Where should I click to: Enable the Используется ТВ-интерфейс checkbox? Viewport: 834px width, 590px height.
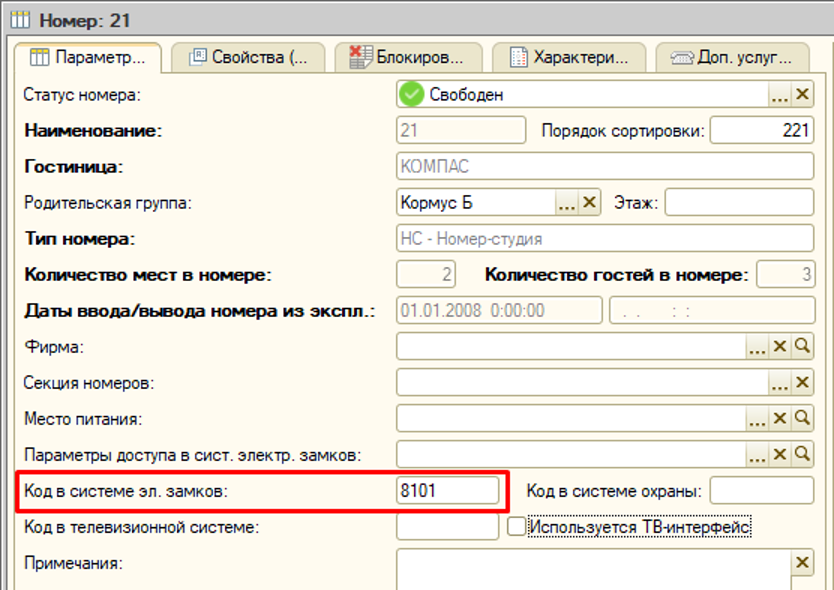[516, 526]
